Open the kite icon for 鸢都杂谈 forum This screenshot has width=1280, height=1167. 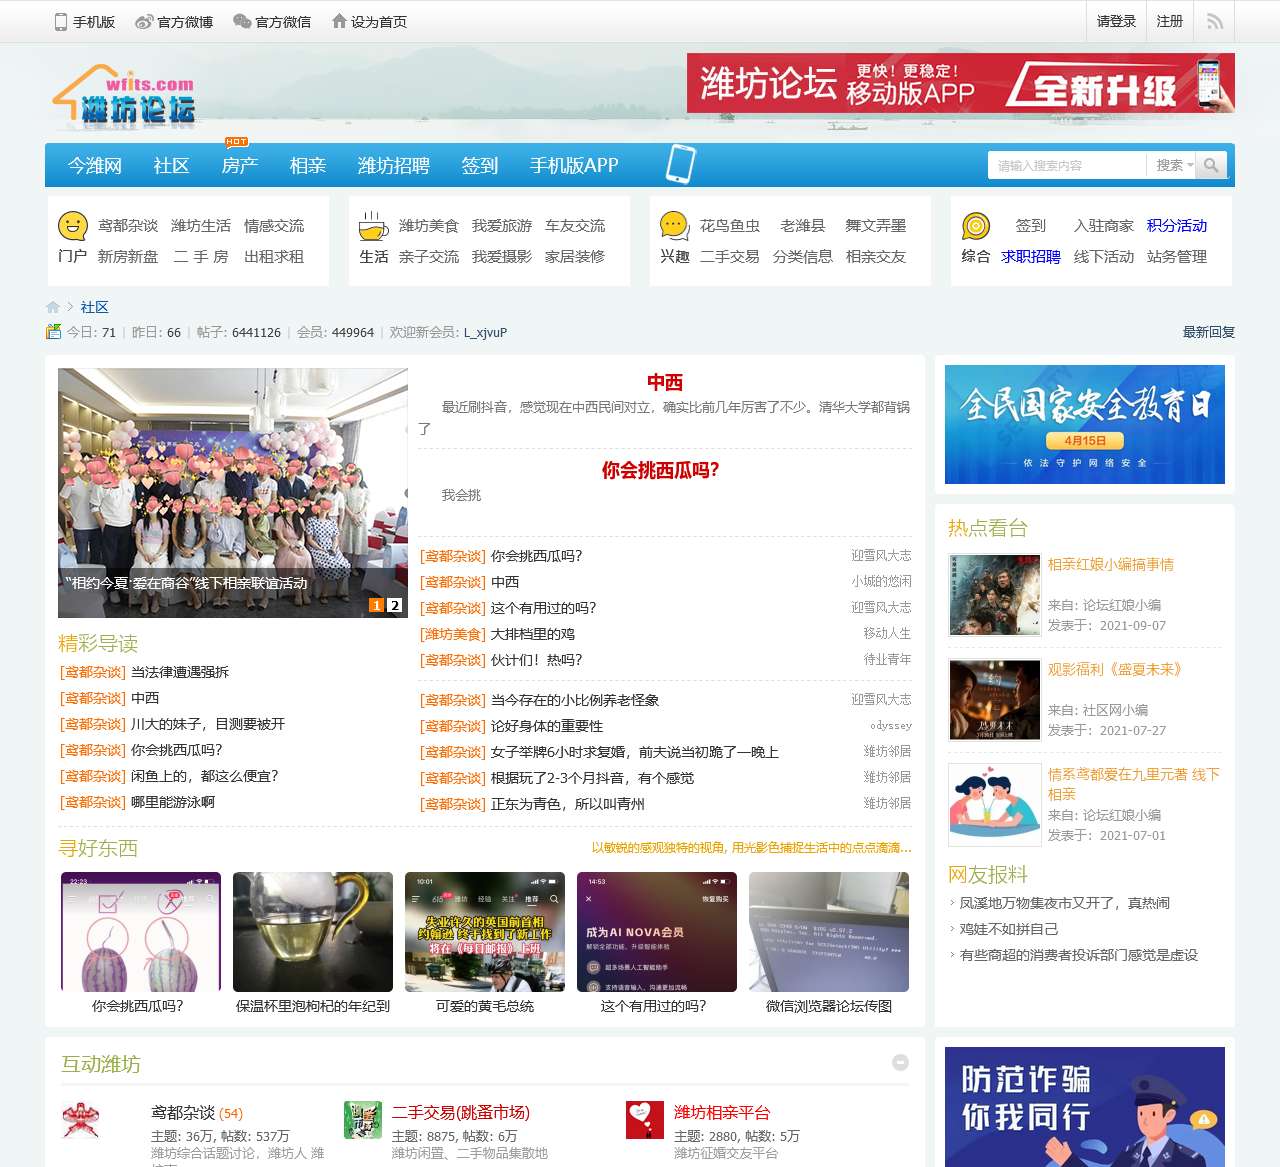[x=83, y=1122]
